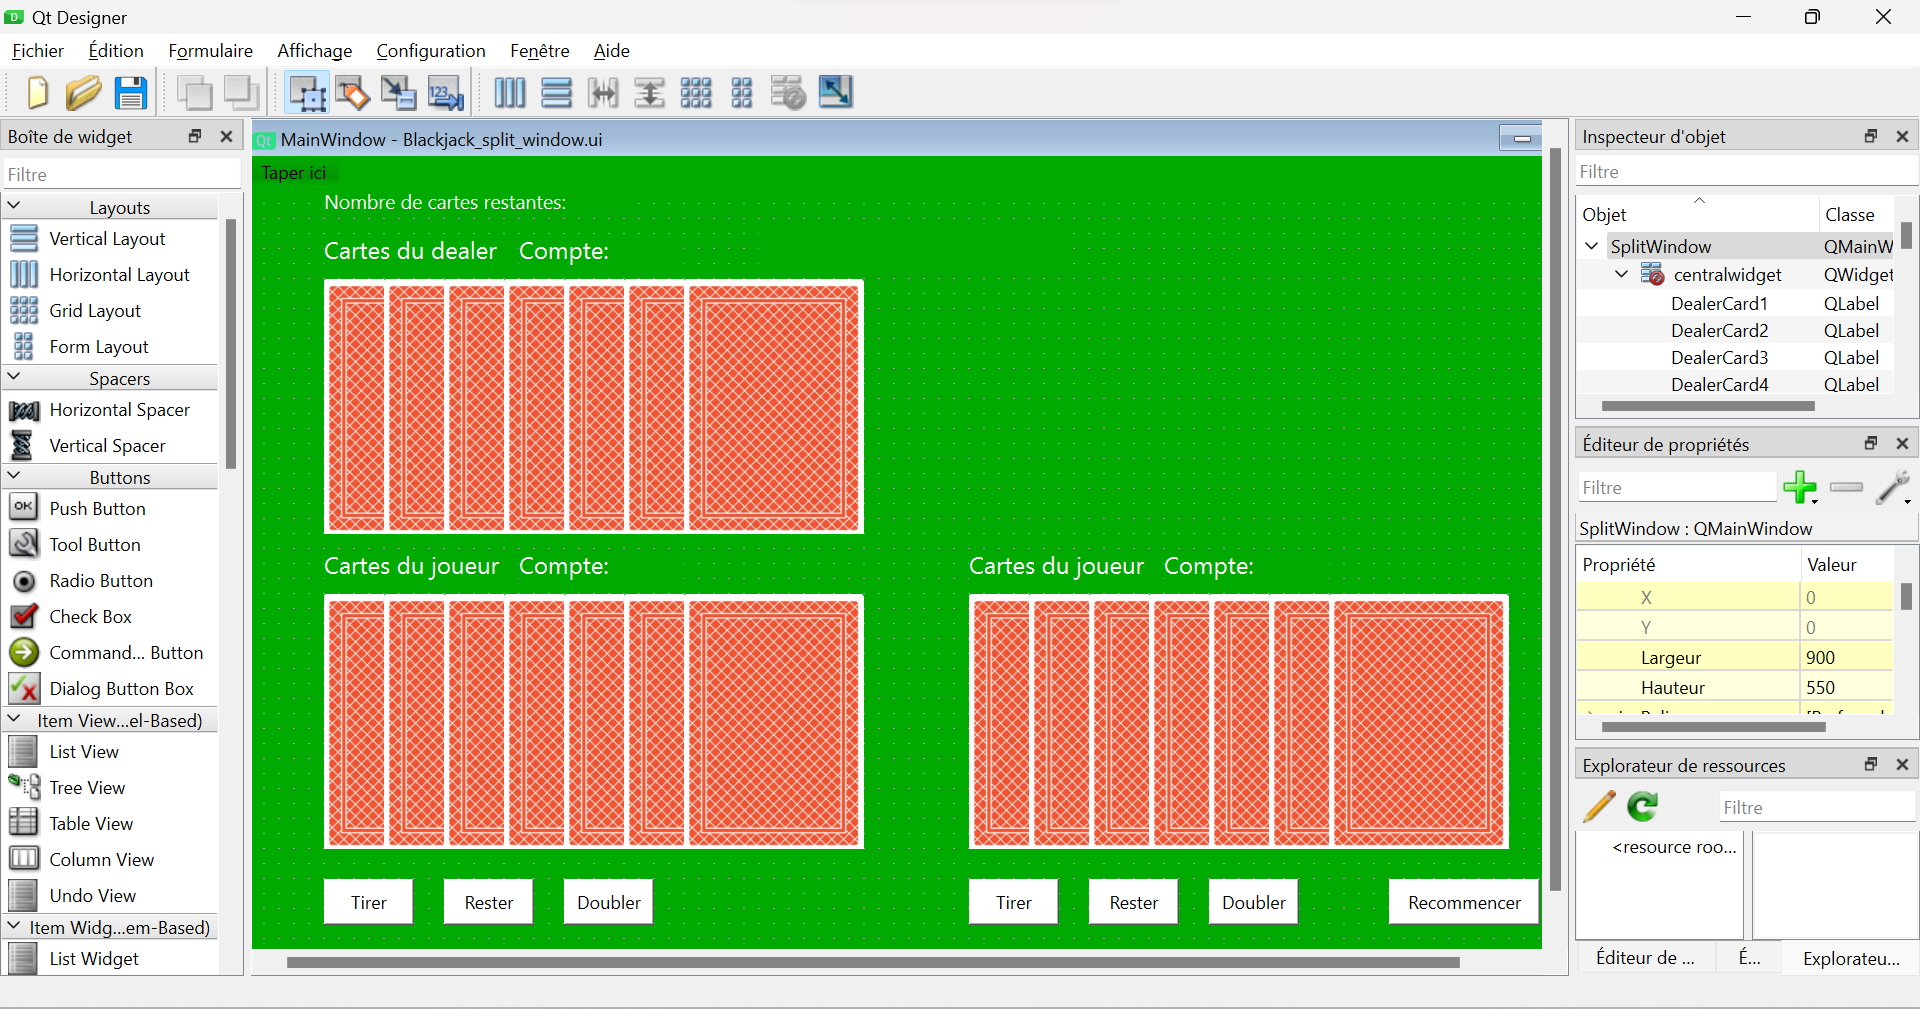
Task: Open the Affichage menu
Action: [315, 51]
